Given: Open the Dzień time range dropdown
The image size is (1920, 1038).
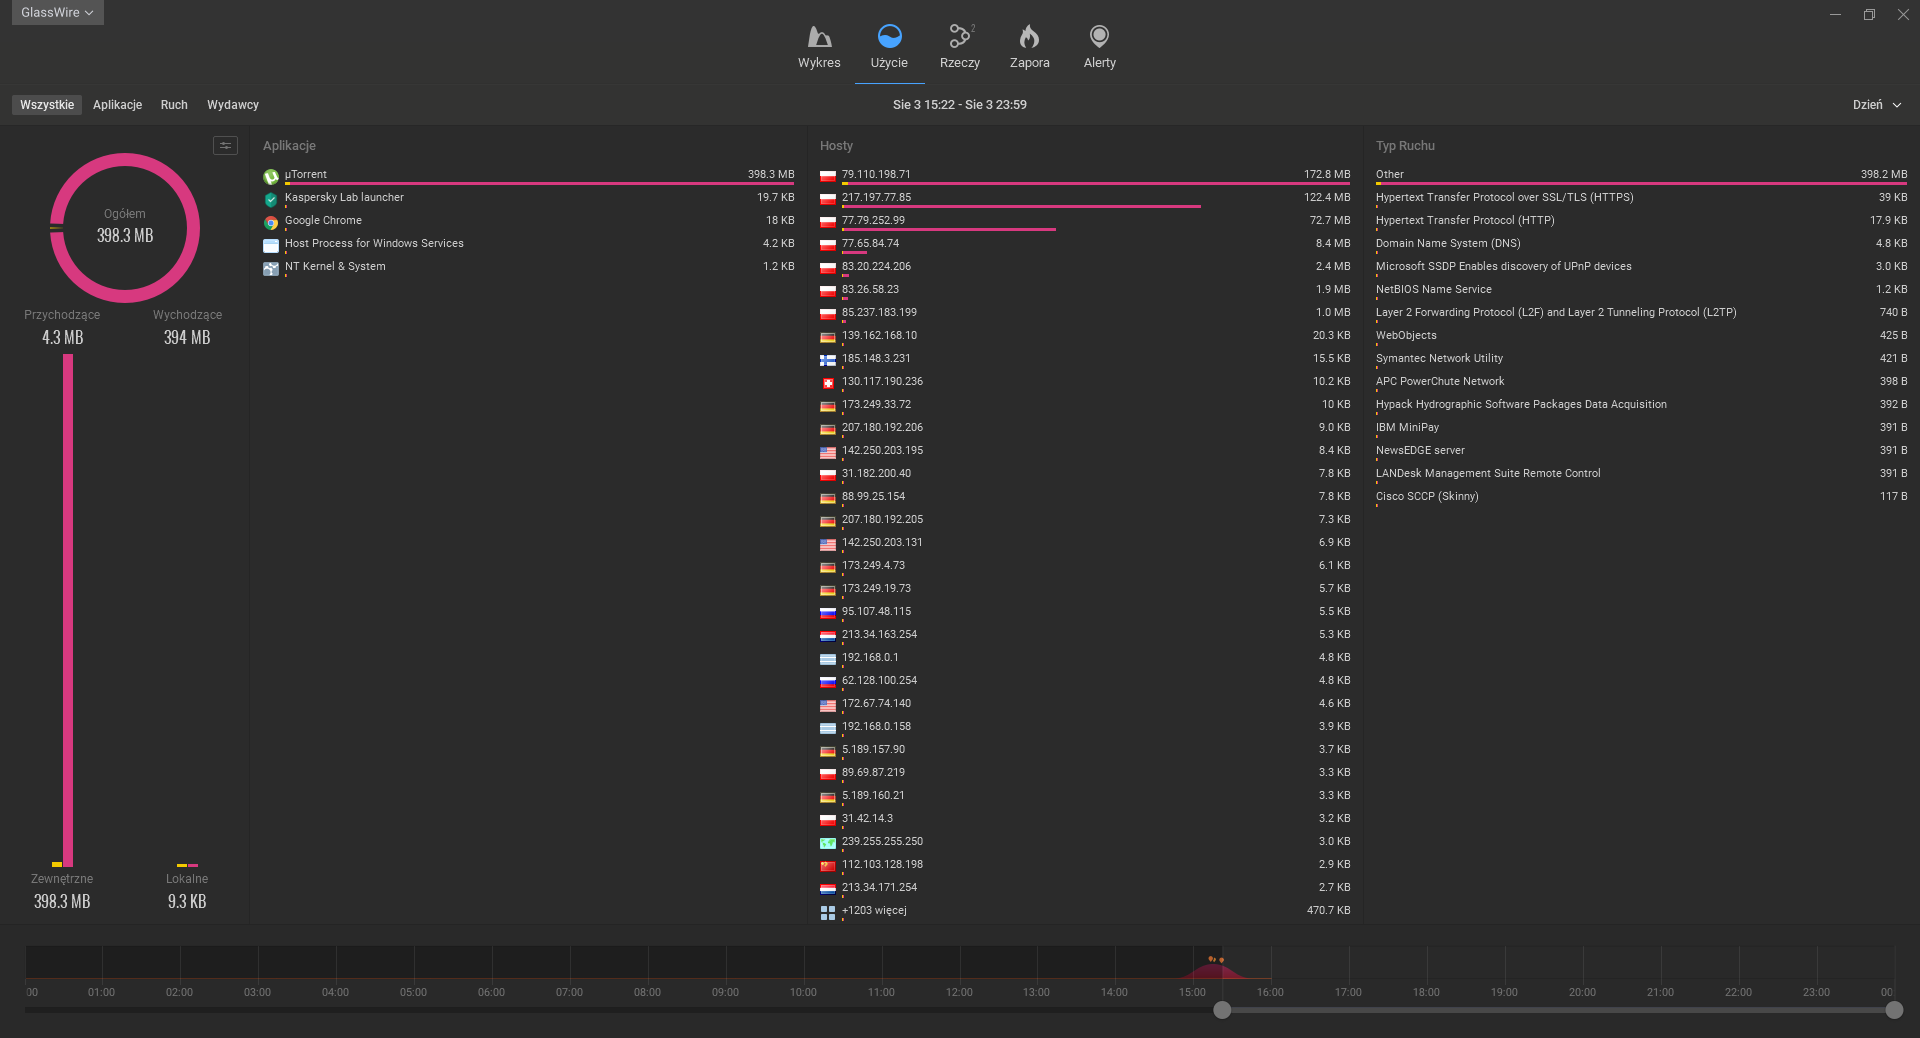Looking at the screenshot, I should coord(1877,105).
